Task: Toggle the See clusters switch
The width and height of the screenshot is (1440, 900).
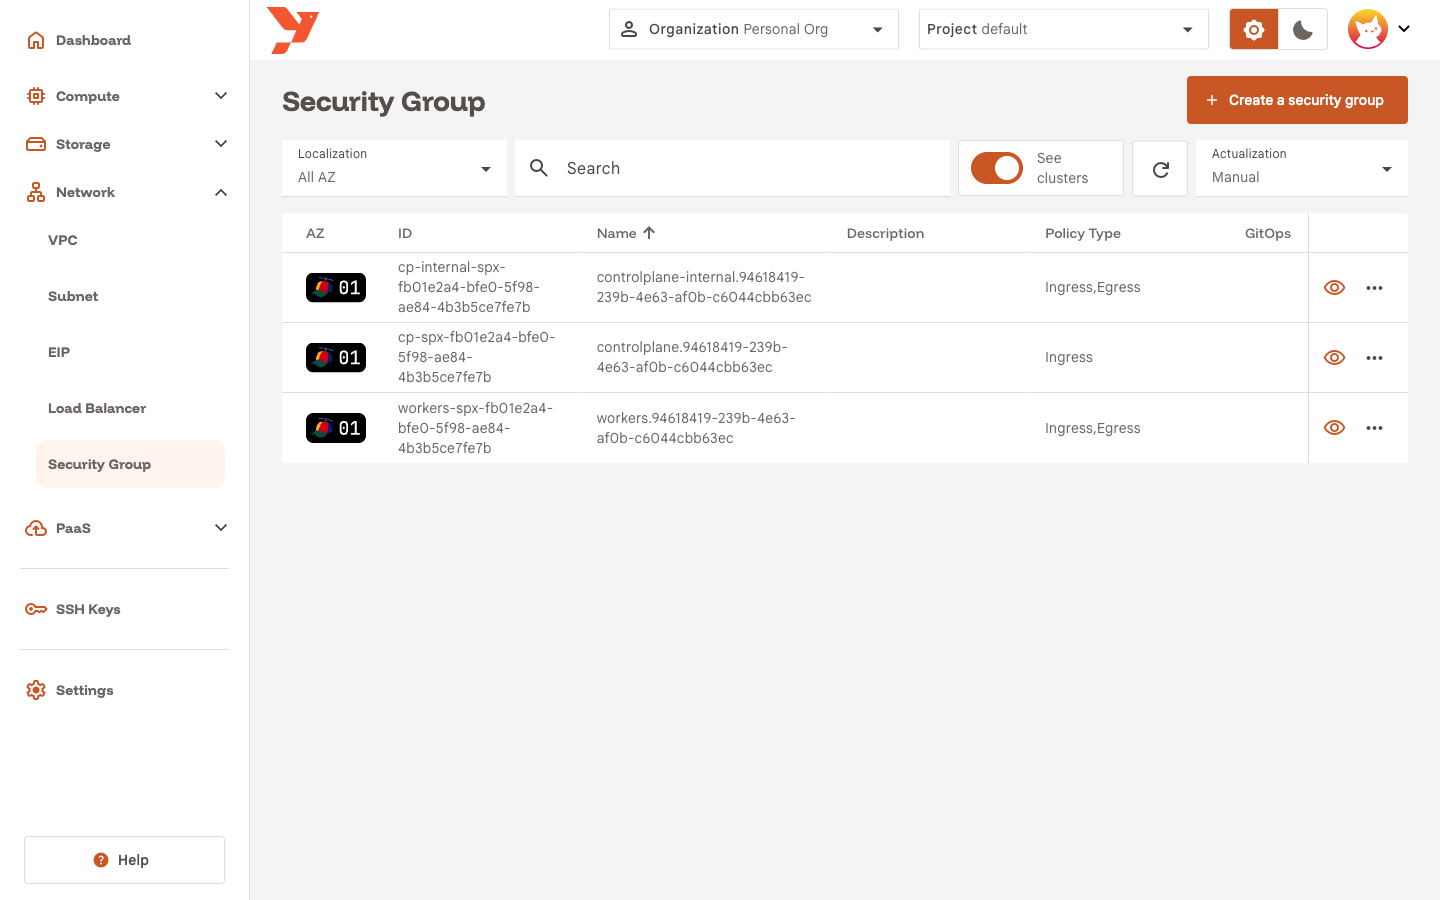Action: coord(997,168)
